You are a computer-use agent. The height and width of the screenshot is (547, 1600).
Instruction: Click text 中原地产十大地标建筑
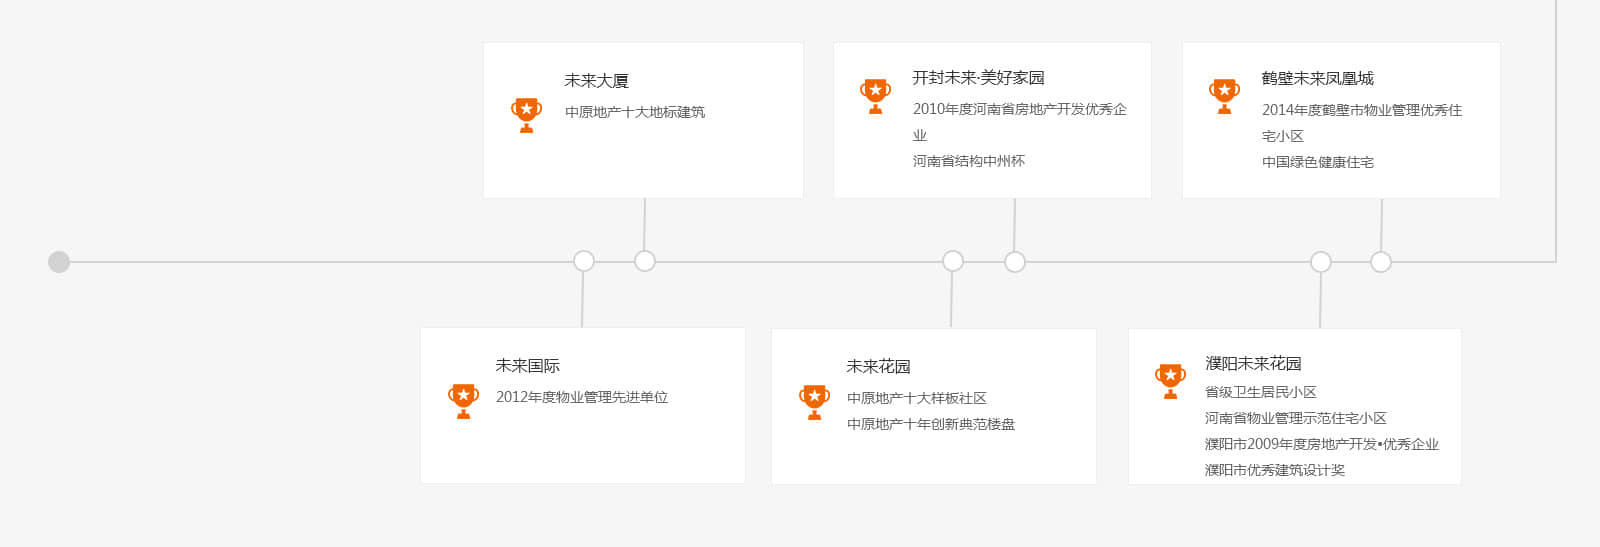635,112
